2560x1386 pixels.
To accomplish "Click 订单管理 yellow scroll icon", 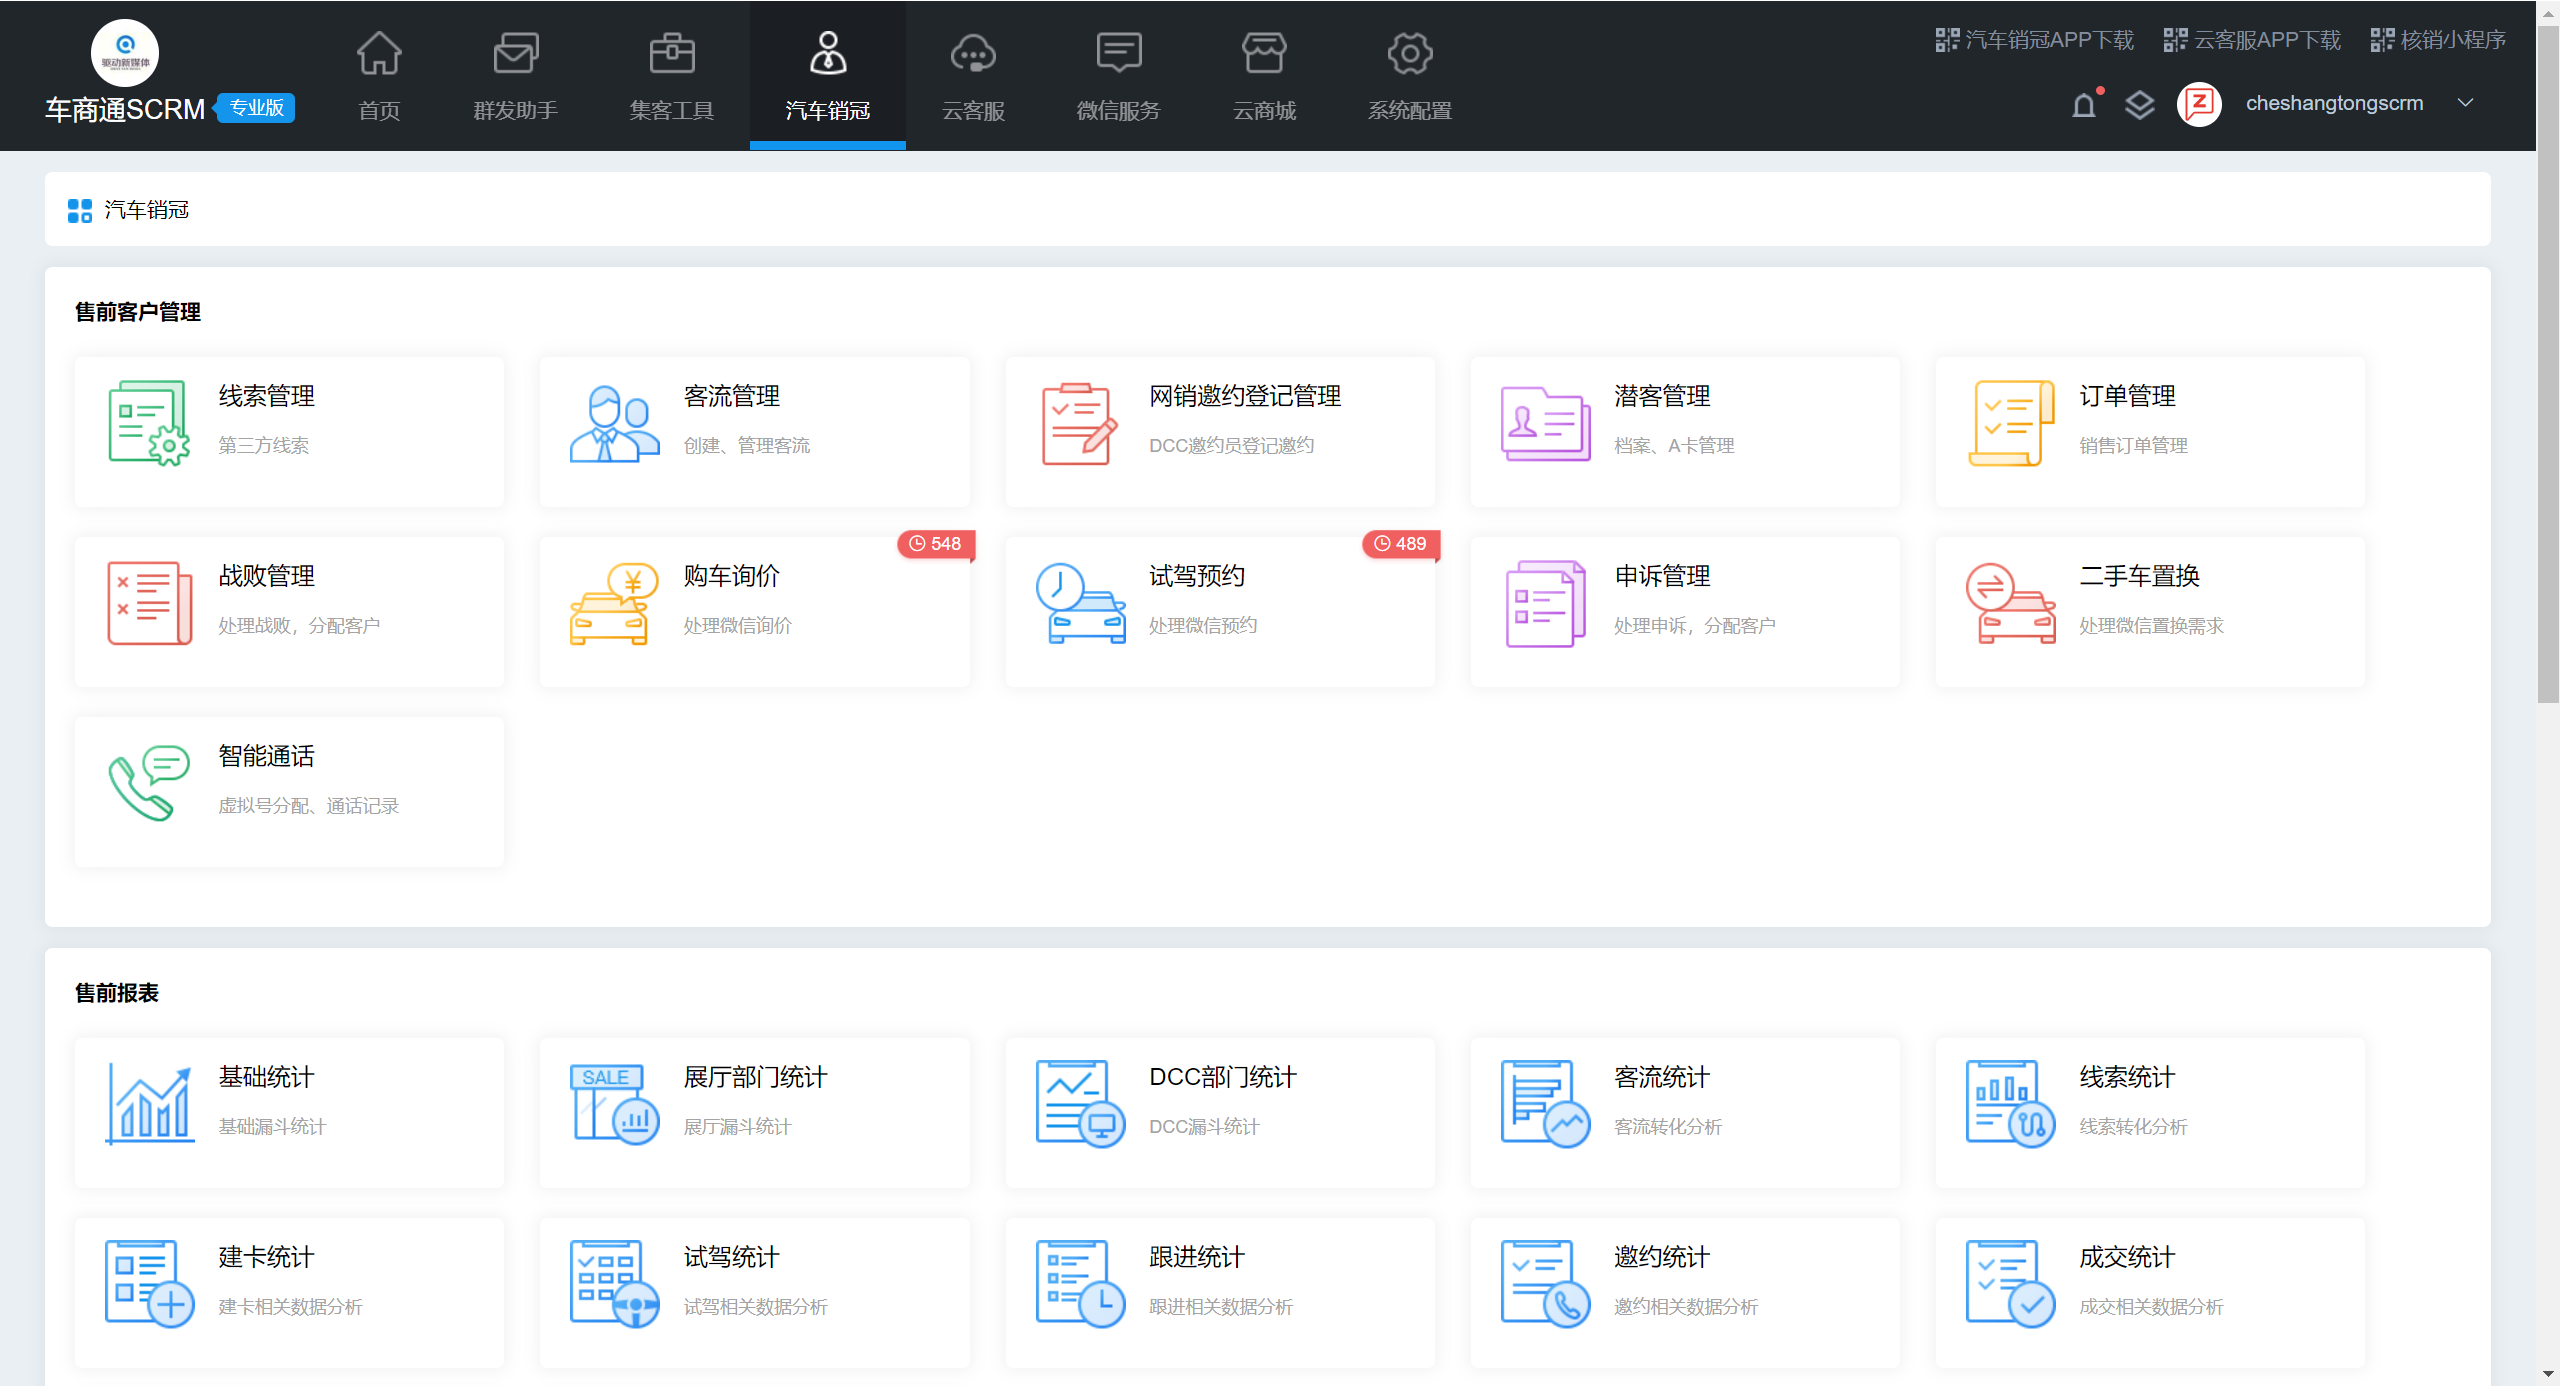I will tap(2010, 422).
